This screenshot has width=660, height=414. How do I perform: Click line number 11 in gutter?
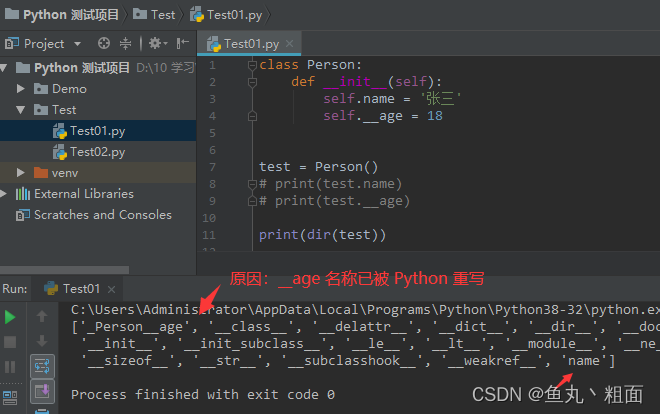coord(209,235)
